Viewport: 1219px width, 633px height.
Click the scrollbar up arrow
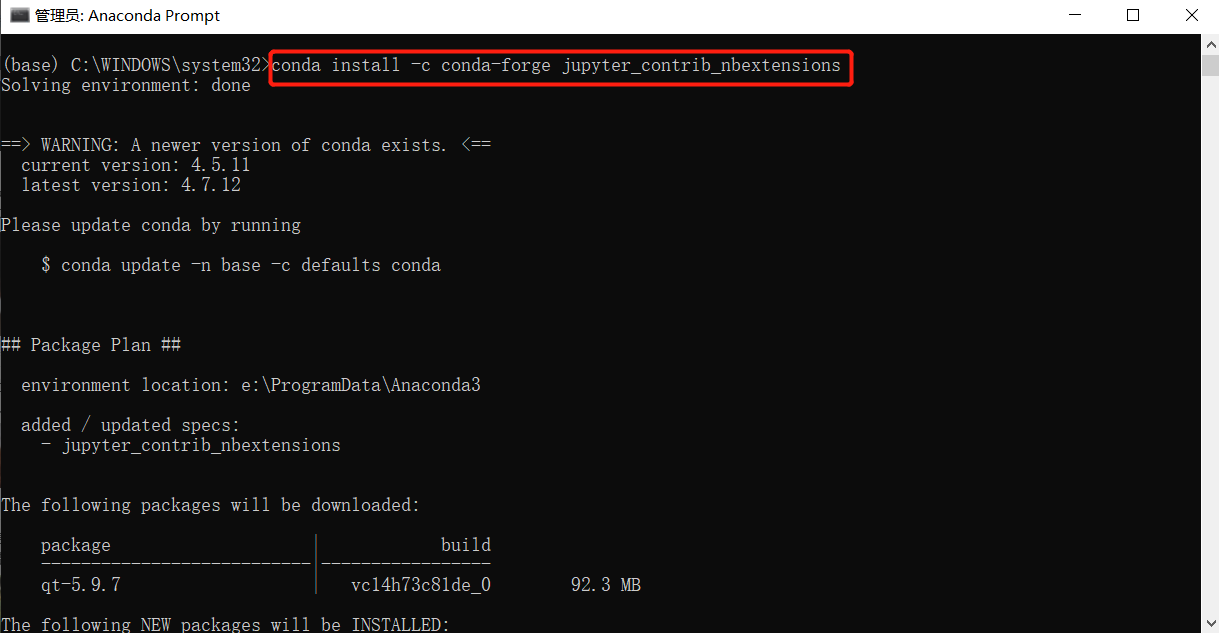(x=1210, y=42)
